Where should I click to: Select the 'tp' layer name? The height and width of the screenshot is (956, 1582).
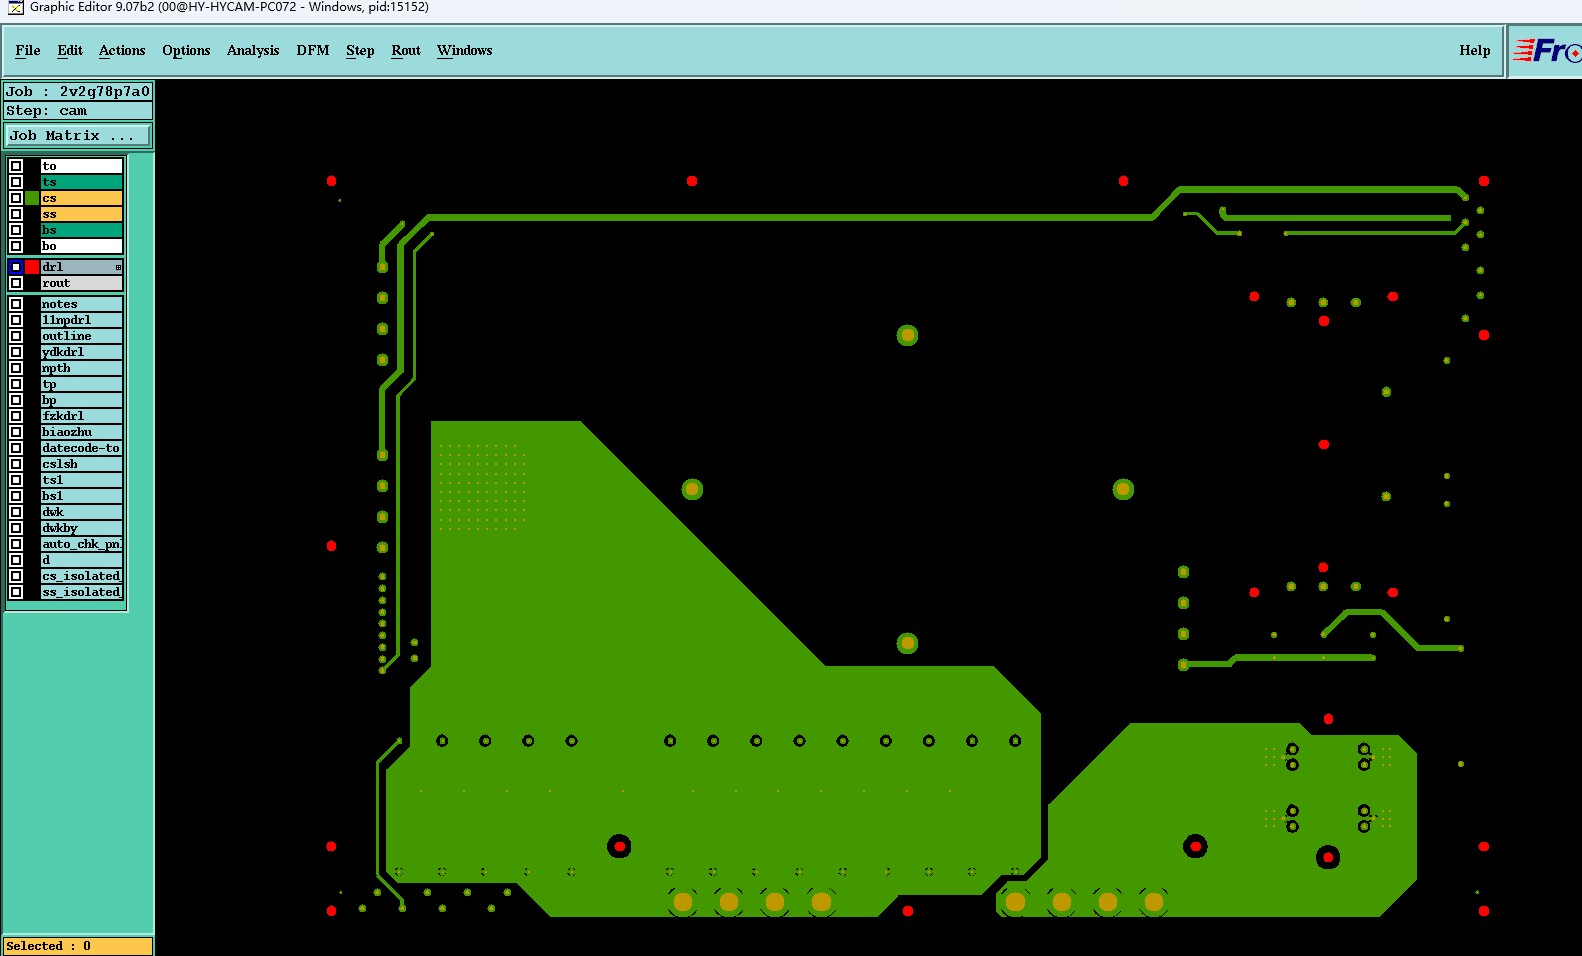click(81, 384)
